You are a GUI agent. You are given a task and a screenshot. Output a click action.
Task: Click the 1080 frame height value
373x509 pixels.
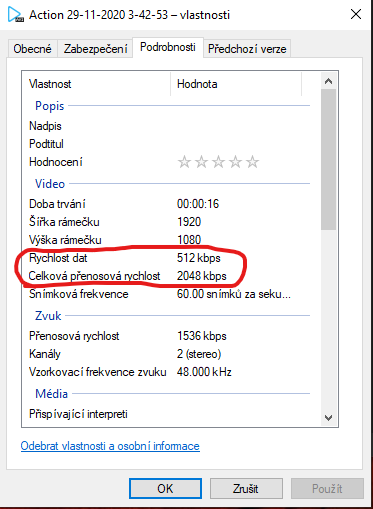point(189,240)
